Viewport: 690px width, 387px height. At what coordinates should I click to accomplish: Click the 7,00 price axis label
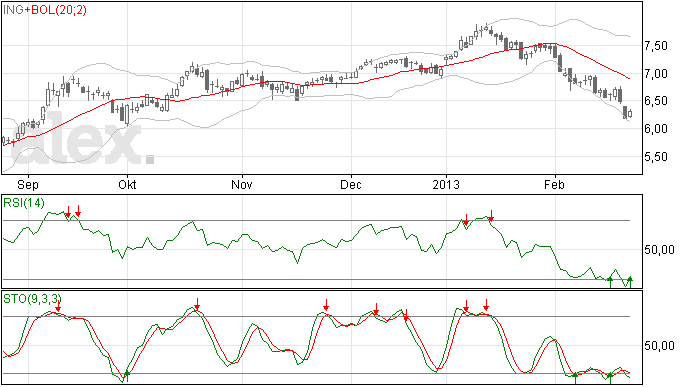tap(656, 74)
